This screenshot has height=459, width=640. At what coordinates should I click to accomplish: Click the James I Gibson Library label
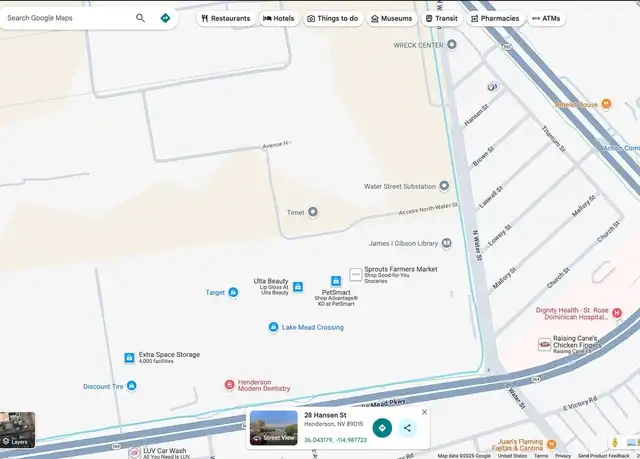coord(403,243)
